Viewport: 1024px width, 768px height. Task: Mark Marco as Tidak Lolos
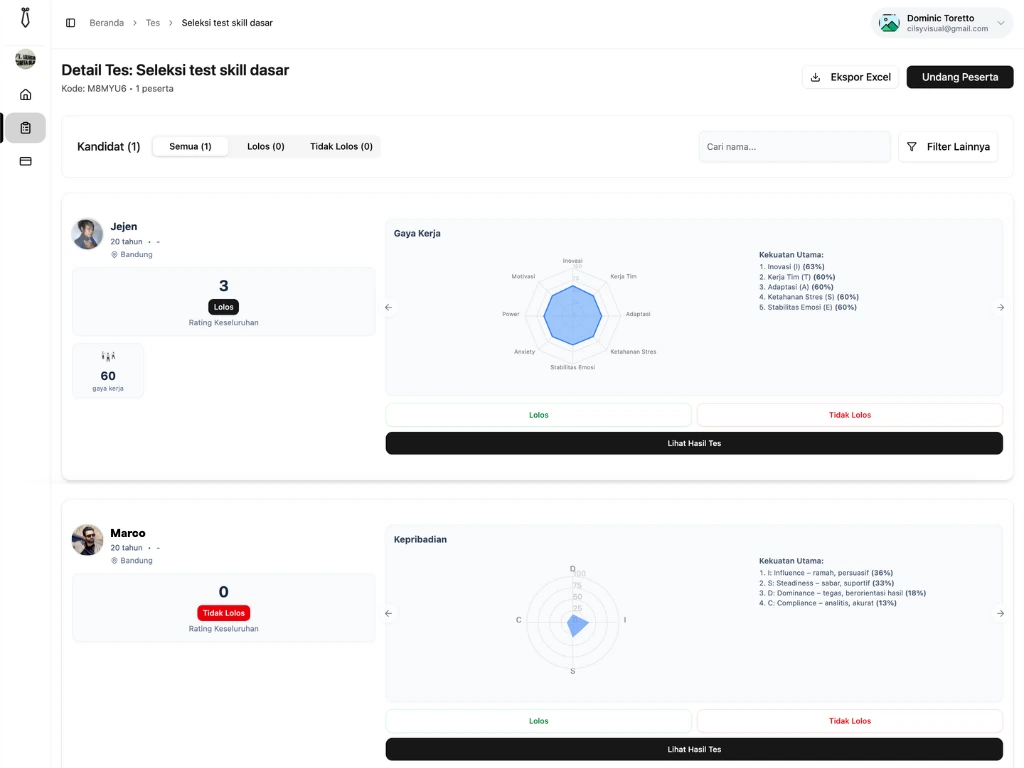coord(849,721)
